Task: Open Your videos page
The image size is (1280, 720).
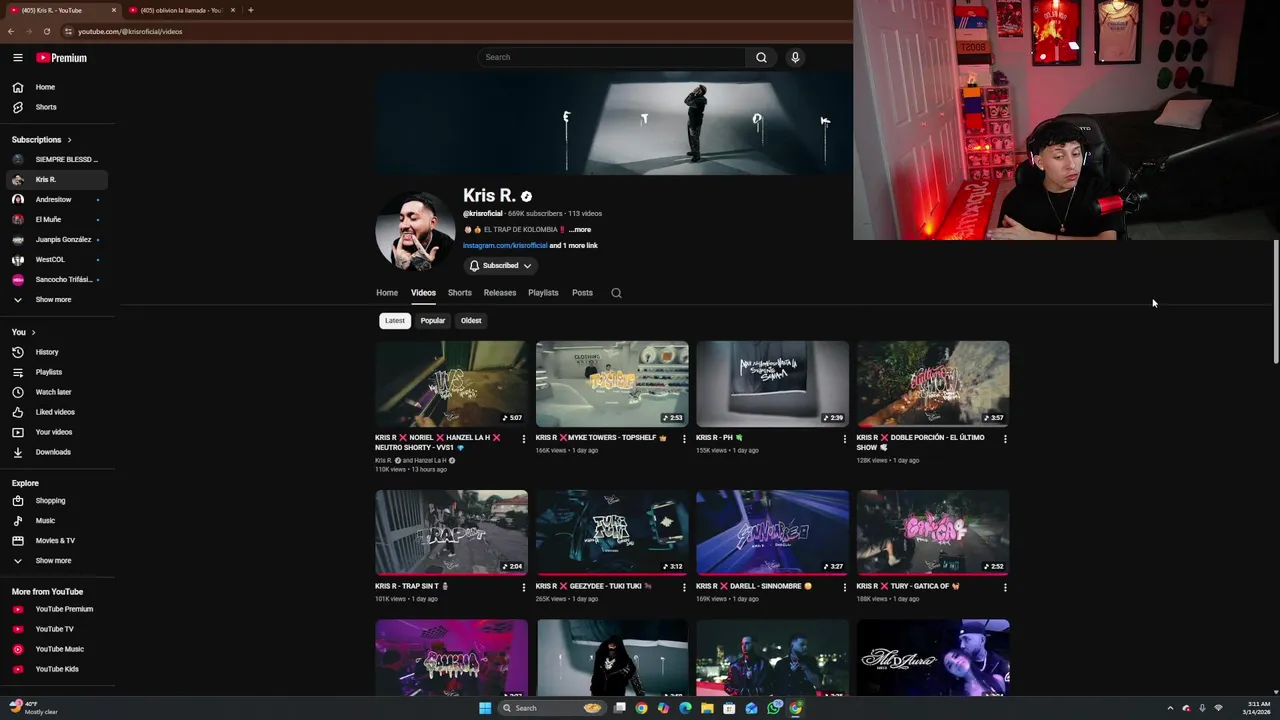Action: coord(56,432)
